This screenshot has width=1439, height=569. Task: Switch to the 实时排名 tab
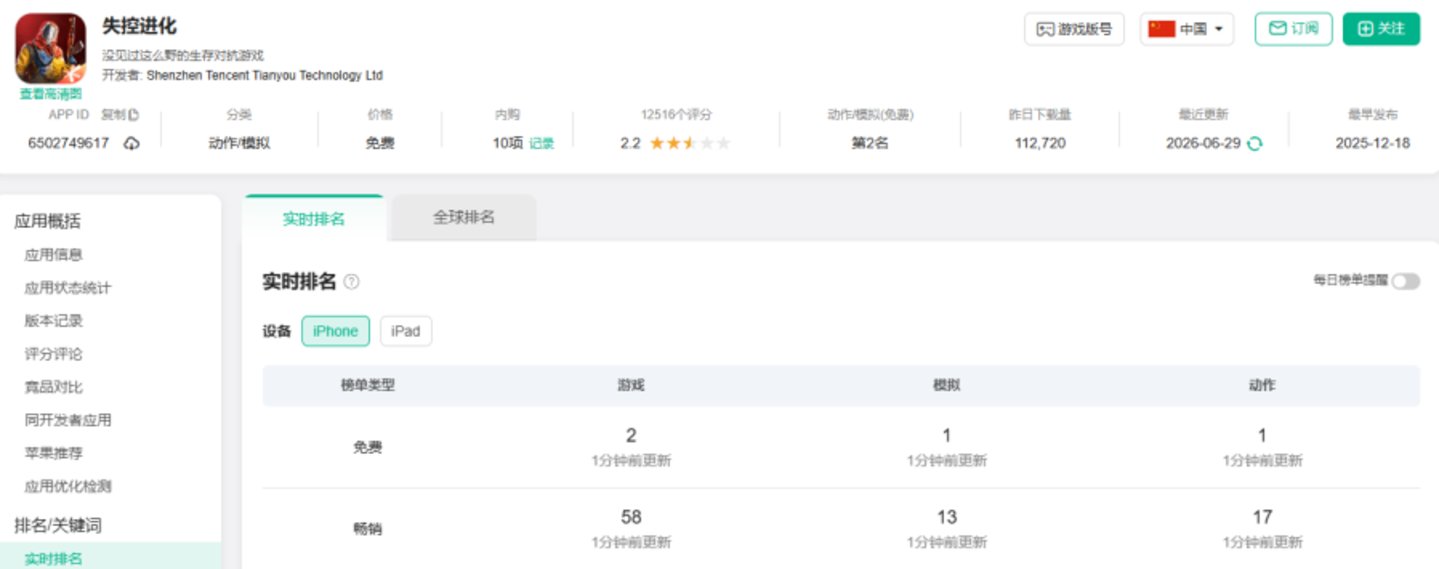click(314, 218)
